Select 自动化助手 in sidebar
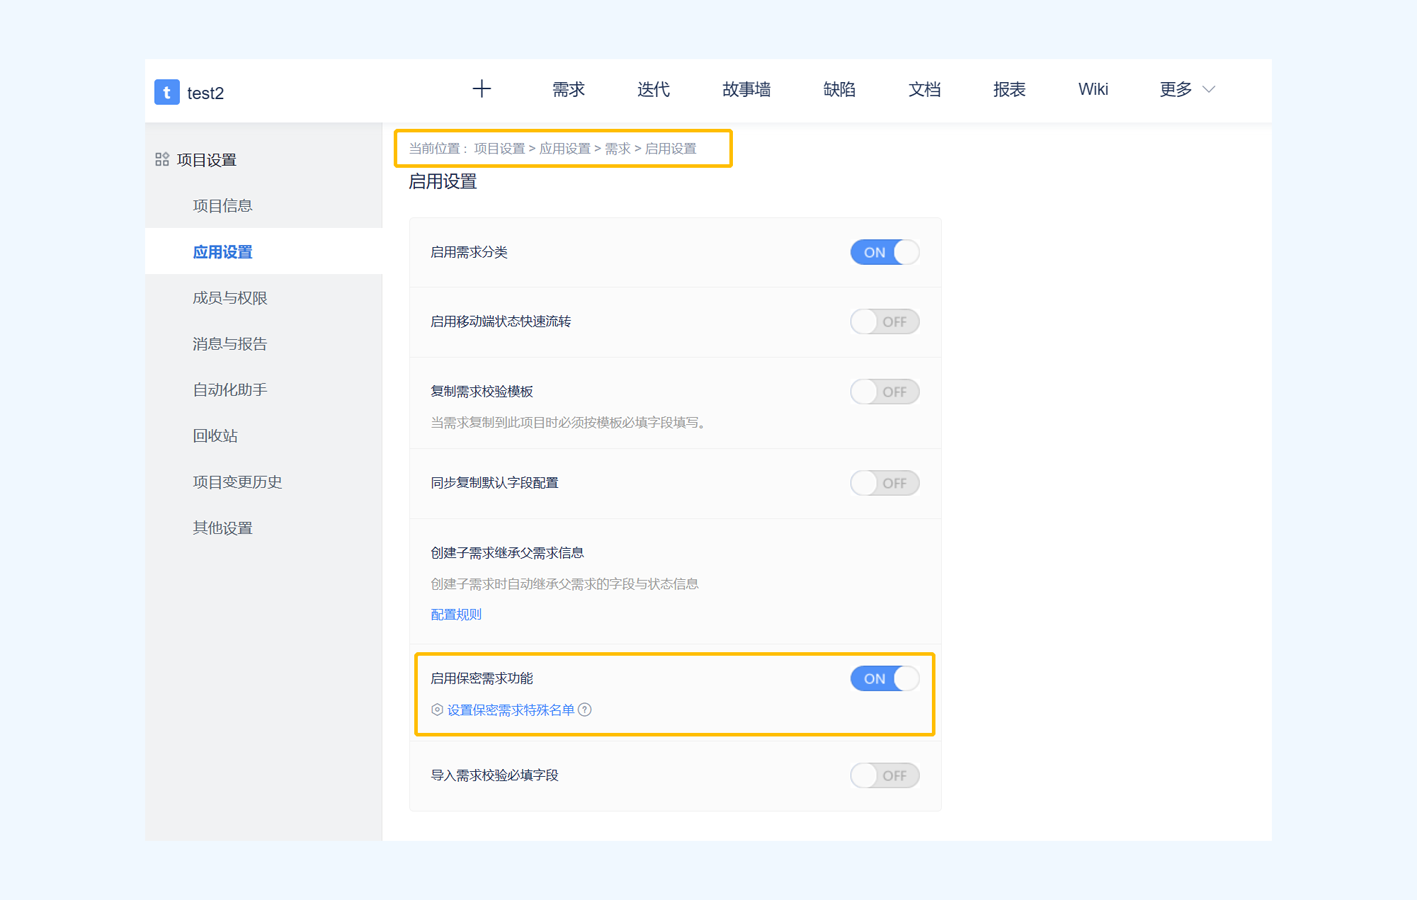The height and width of the screenshot is (900, 1417). coord(230,390)
